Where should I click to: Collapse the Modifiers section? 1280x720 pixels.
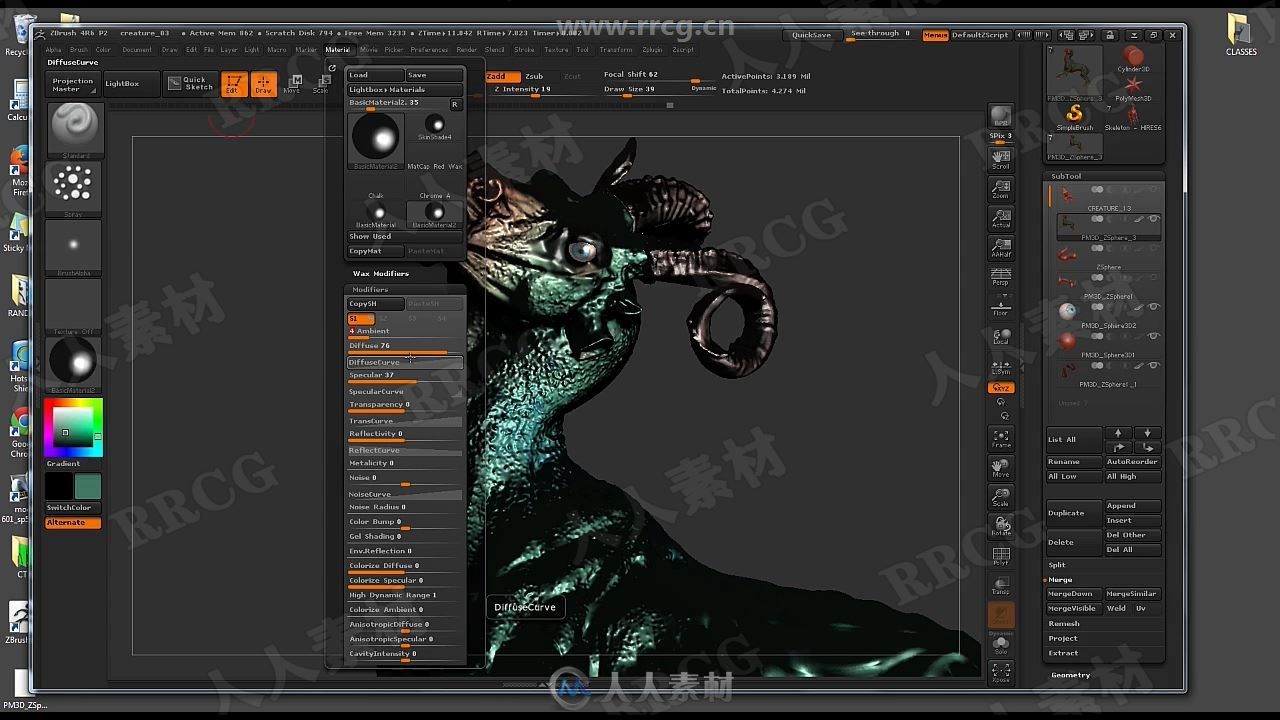370,289
